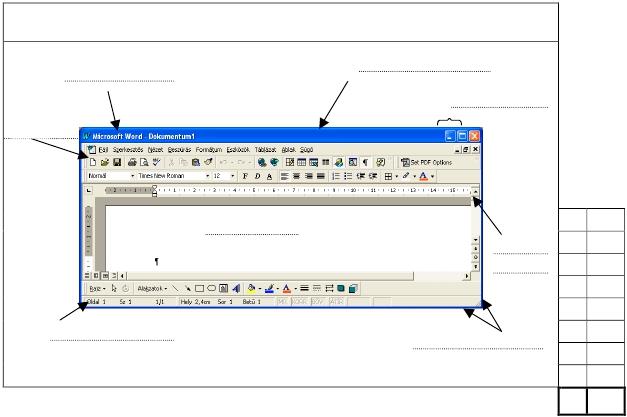The height and width of the screenshot is (417, 627).
Task: Open the Táblázat menu
Action: pyautogui.click(x=266, y=150)
